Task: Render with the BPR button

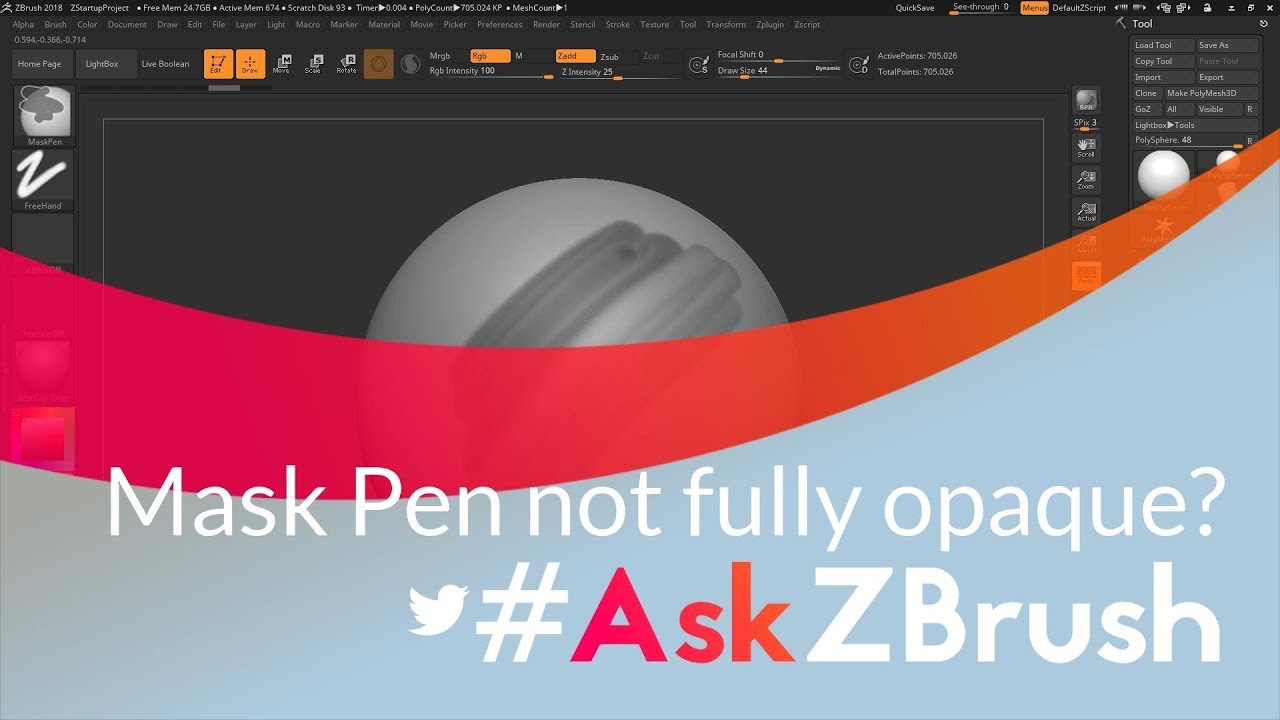Action: [x=1086, y=101]
